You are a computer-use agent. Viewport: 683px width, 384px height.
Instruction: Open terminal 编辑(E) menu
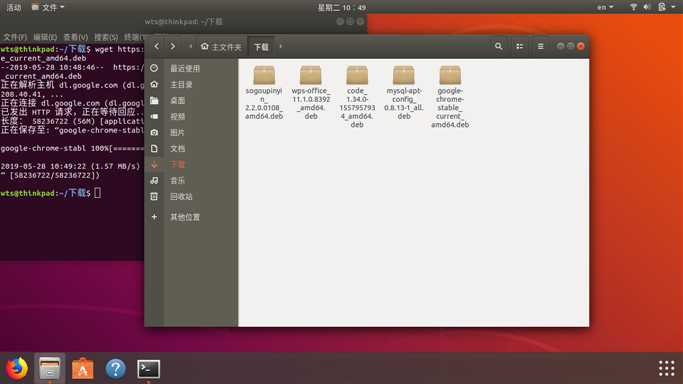coord(45,37)
